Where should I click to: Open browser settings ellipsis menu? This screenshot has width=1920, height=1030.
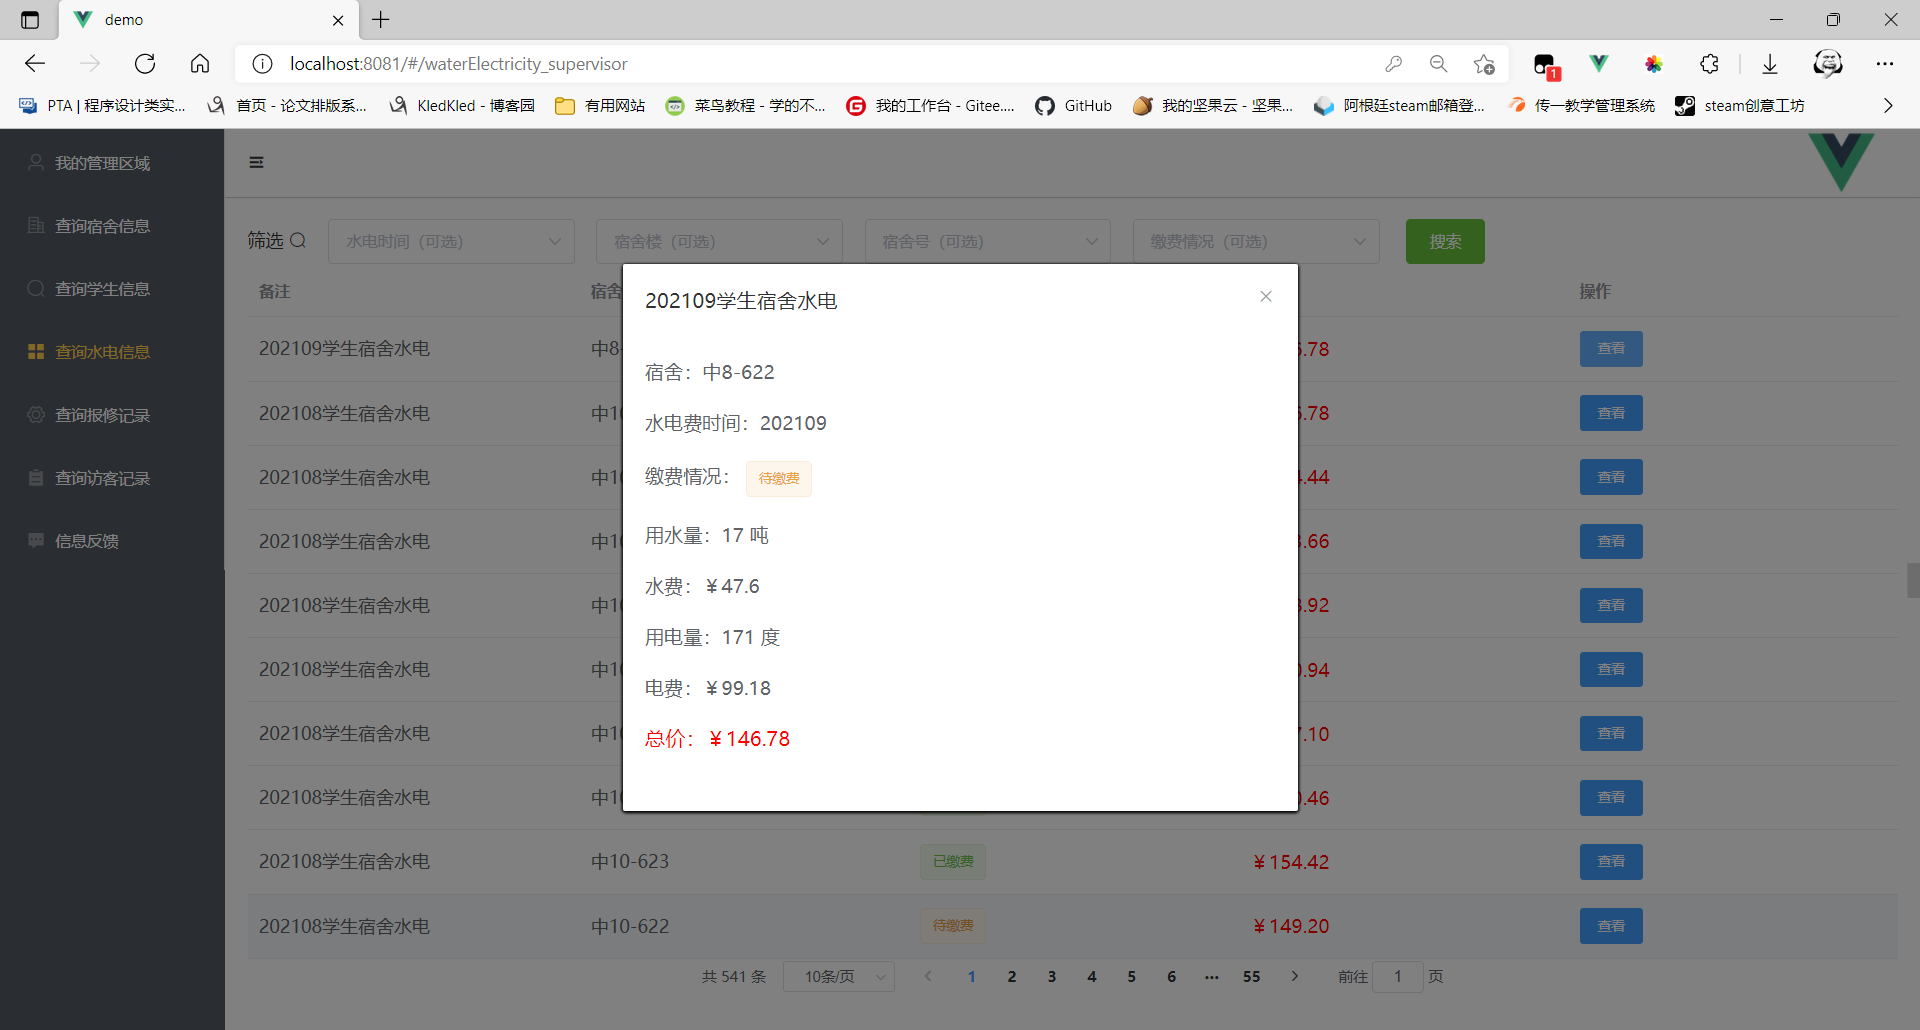pyautogui.click(x=1885, y=64)
